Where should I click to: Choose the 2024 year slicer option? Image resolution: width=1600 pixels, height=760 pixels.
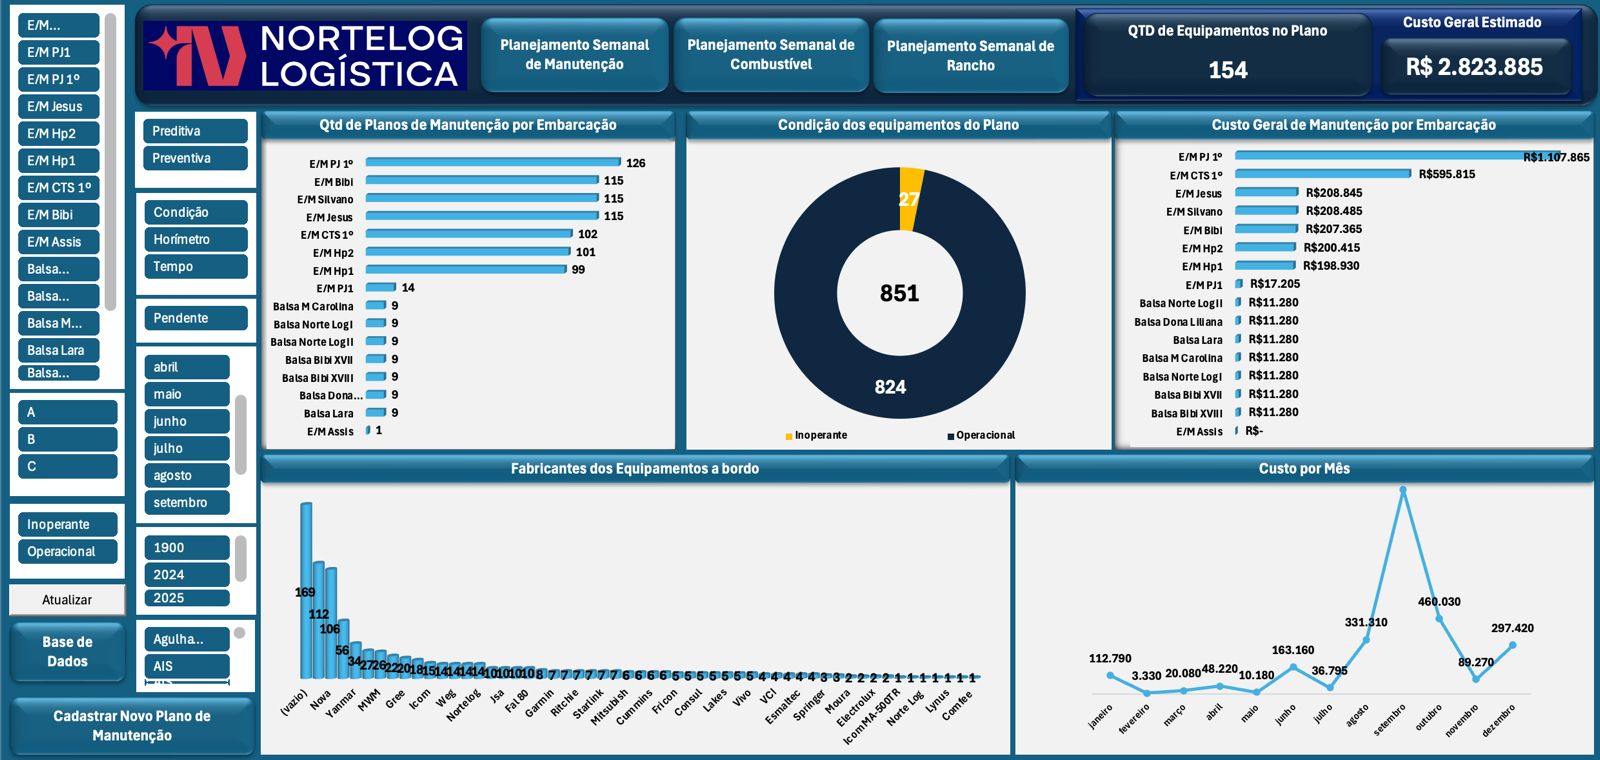[x=187, y=574]
